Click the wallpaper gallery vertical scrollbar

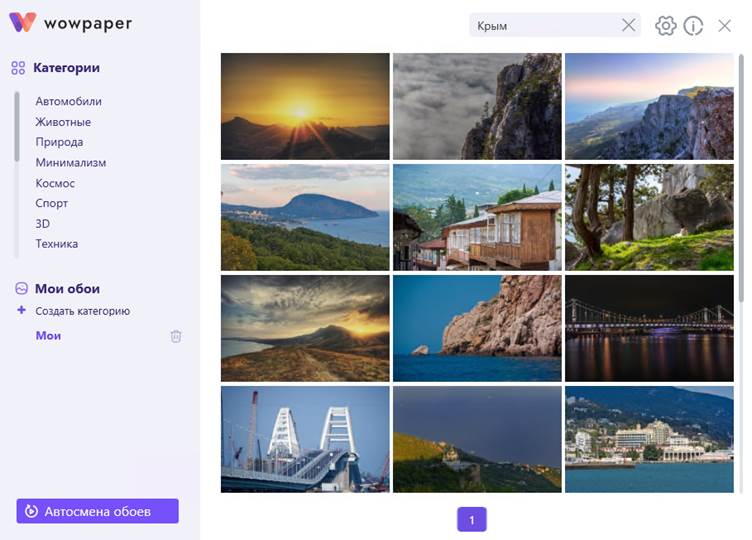[x=741, y=180]
